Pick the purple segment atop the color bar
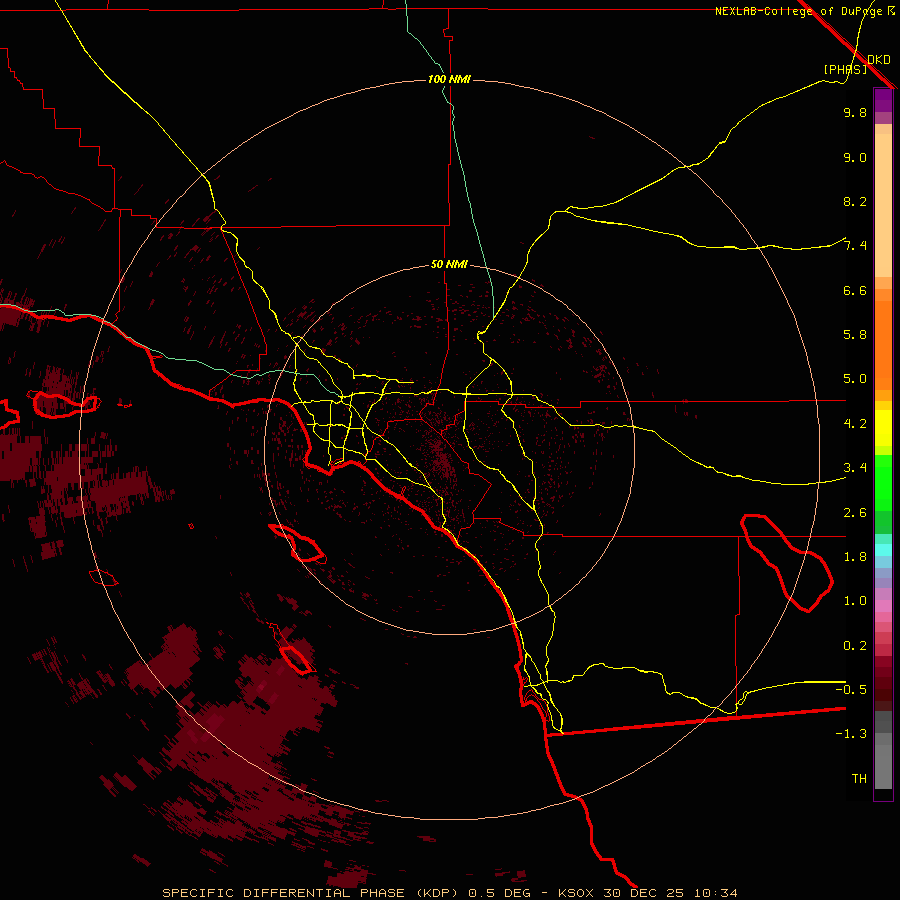 (883, 100)
